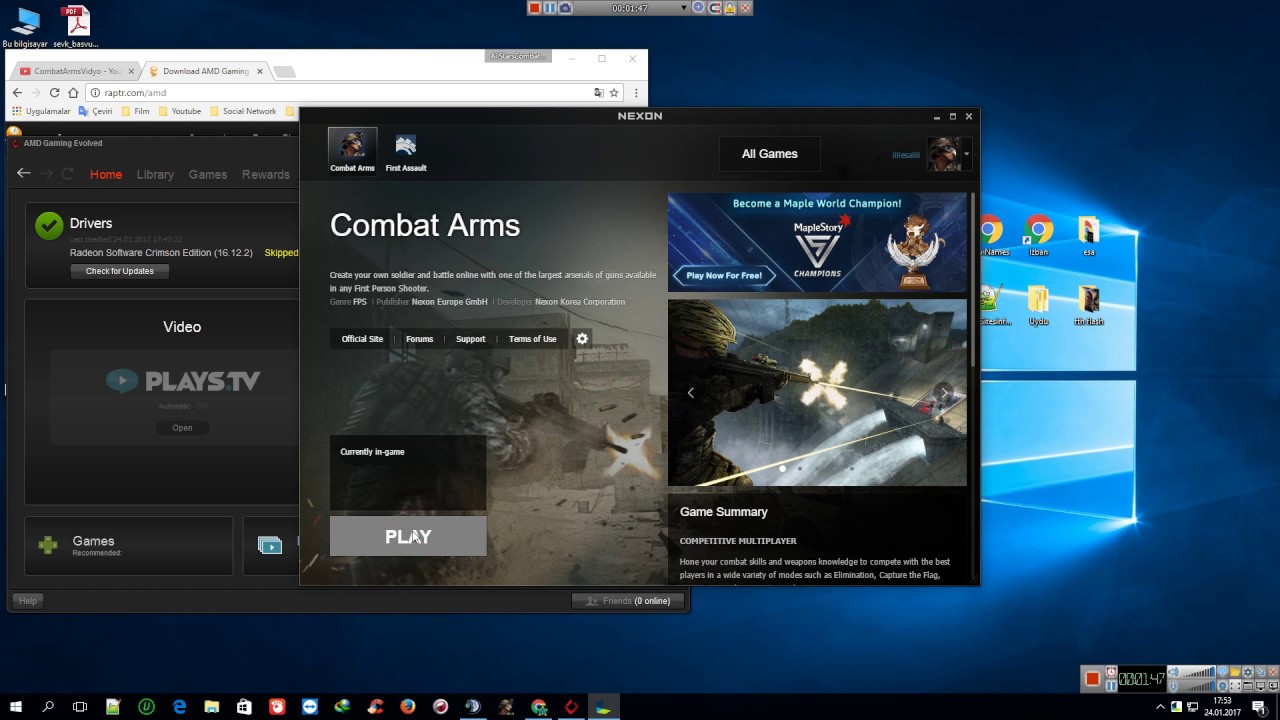This screenshot has width=1280, height=720.
Task: Open Task View on taskbar
Action: (80, 707)
